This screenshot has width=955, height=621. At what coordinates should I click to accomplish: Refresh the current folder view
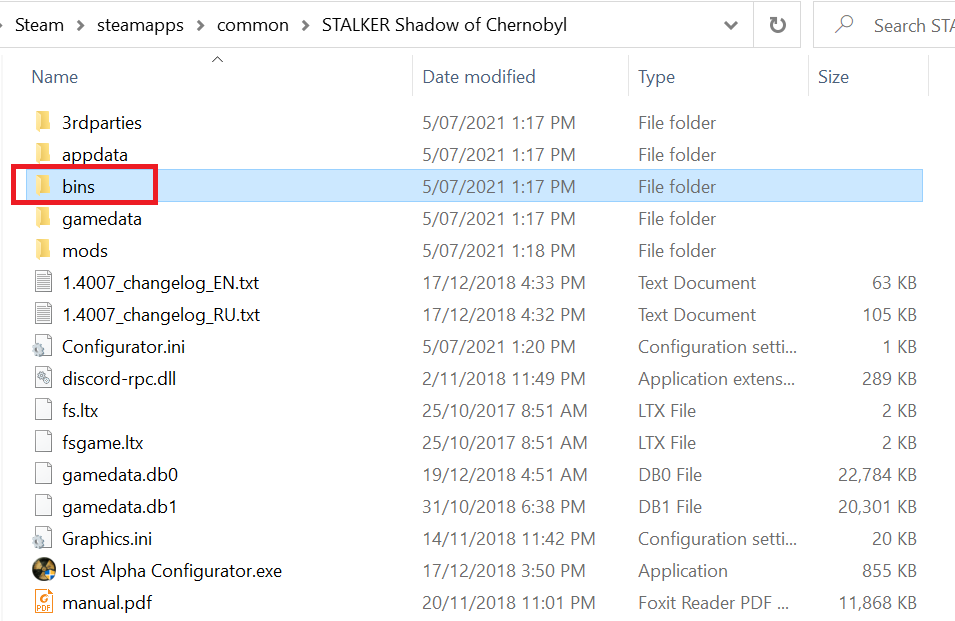click(x=776, y=25)
